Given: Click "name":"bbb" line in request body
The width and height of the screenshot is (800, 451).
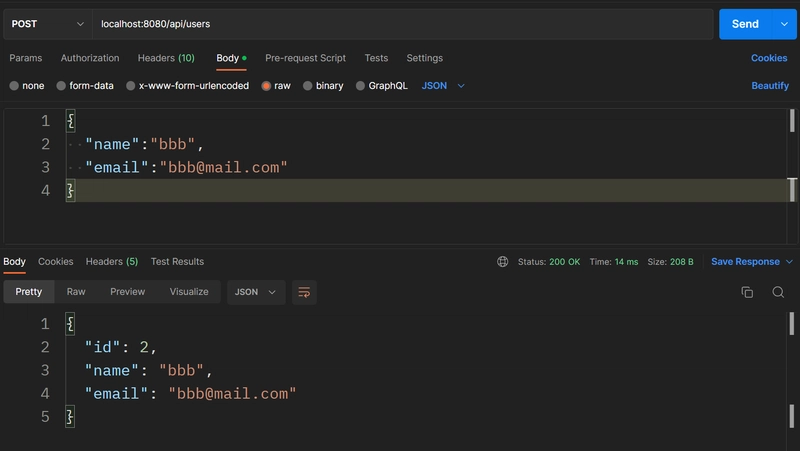Looking at the screenshot, I should (144, 144).
